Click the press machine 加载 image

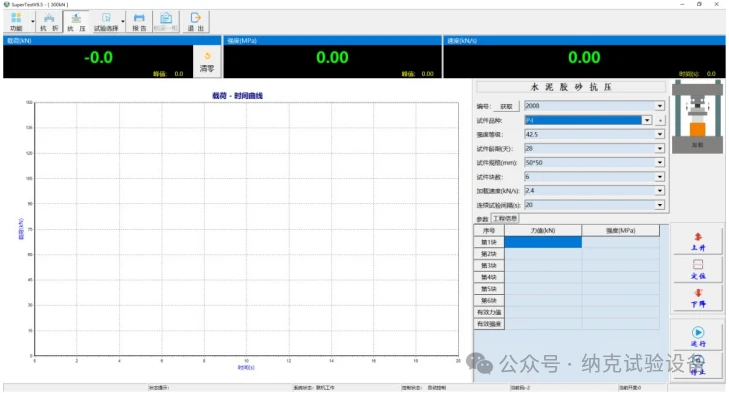pyautogui.click(x=697, y=116)
